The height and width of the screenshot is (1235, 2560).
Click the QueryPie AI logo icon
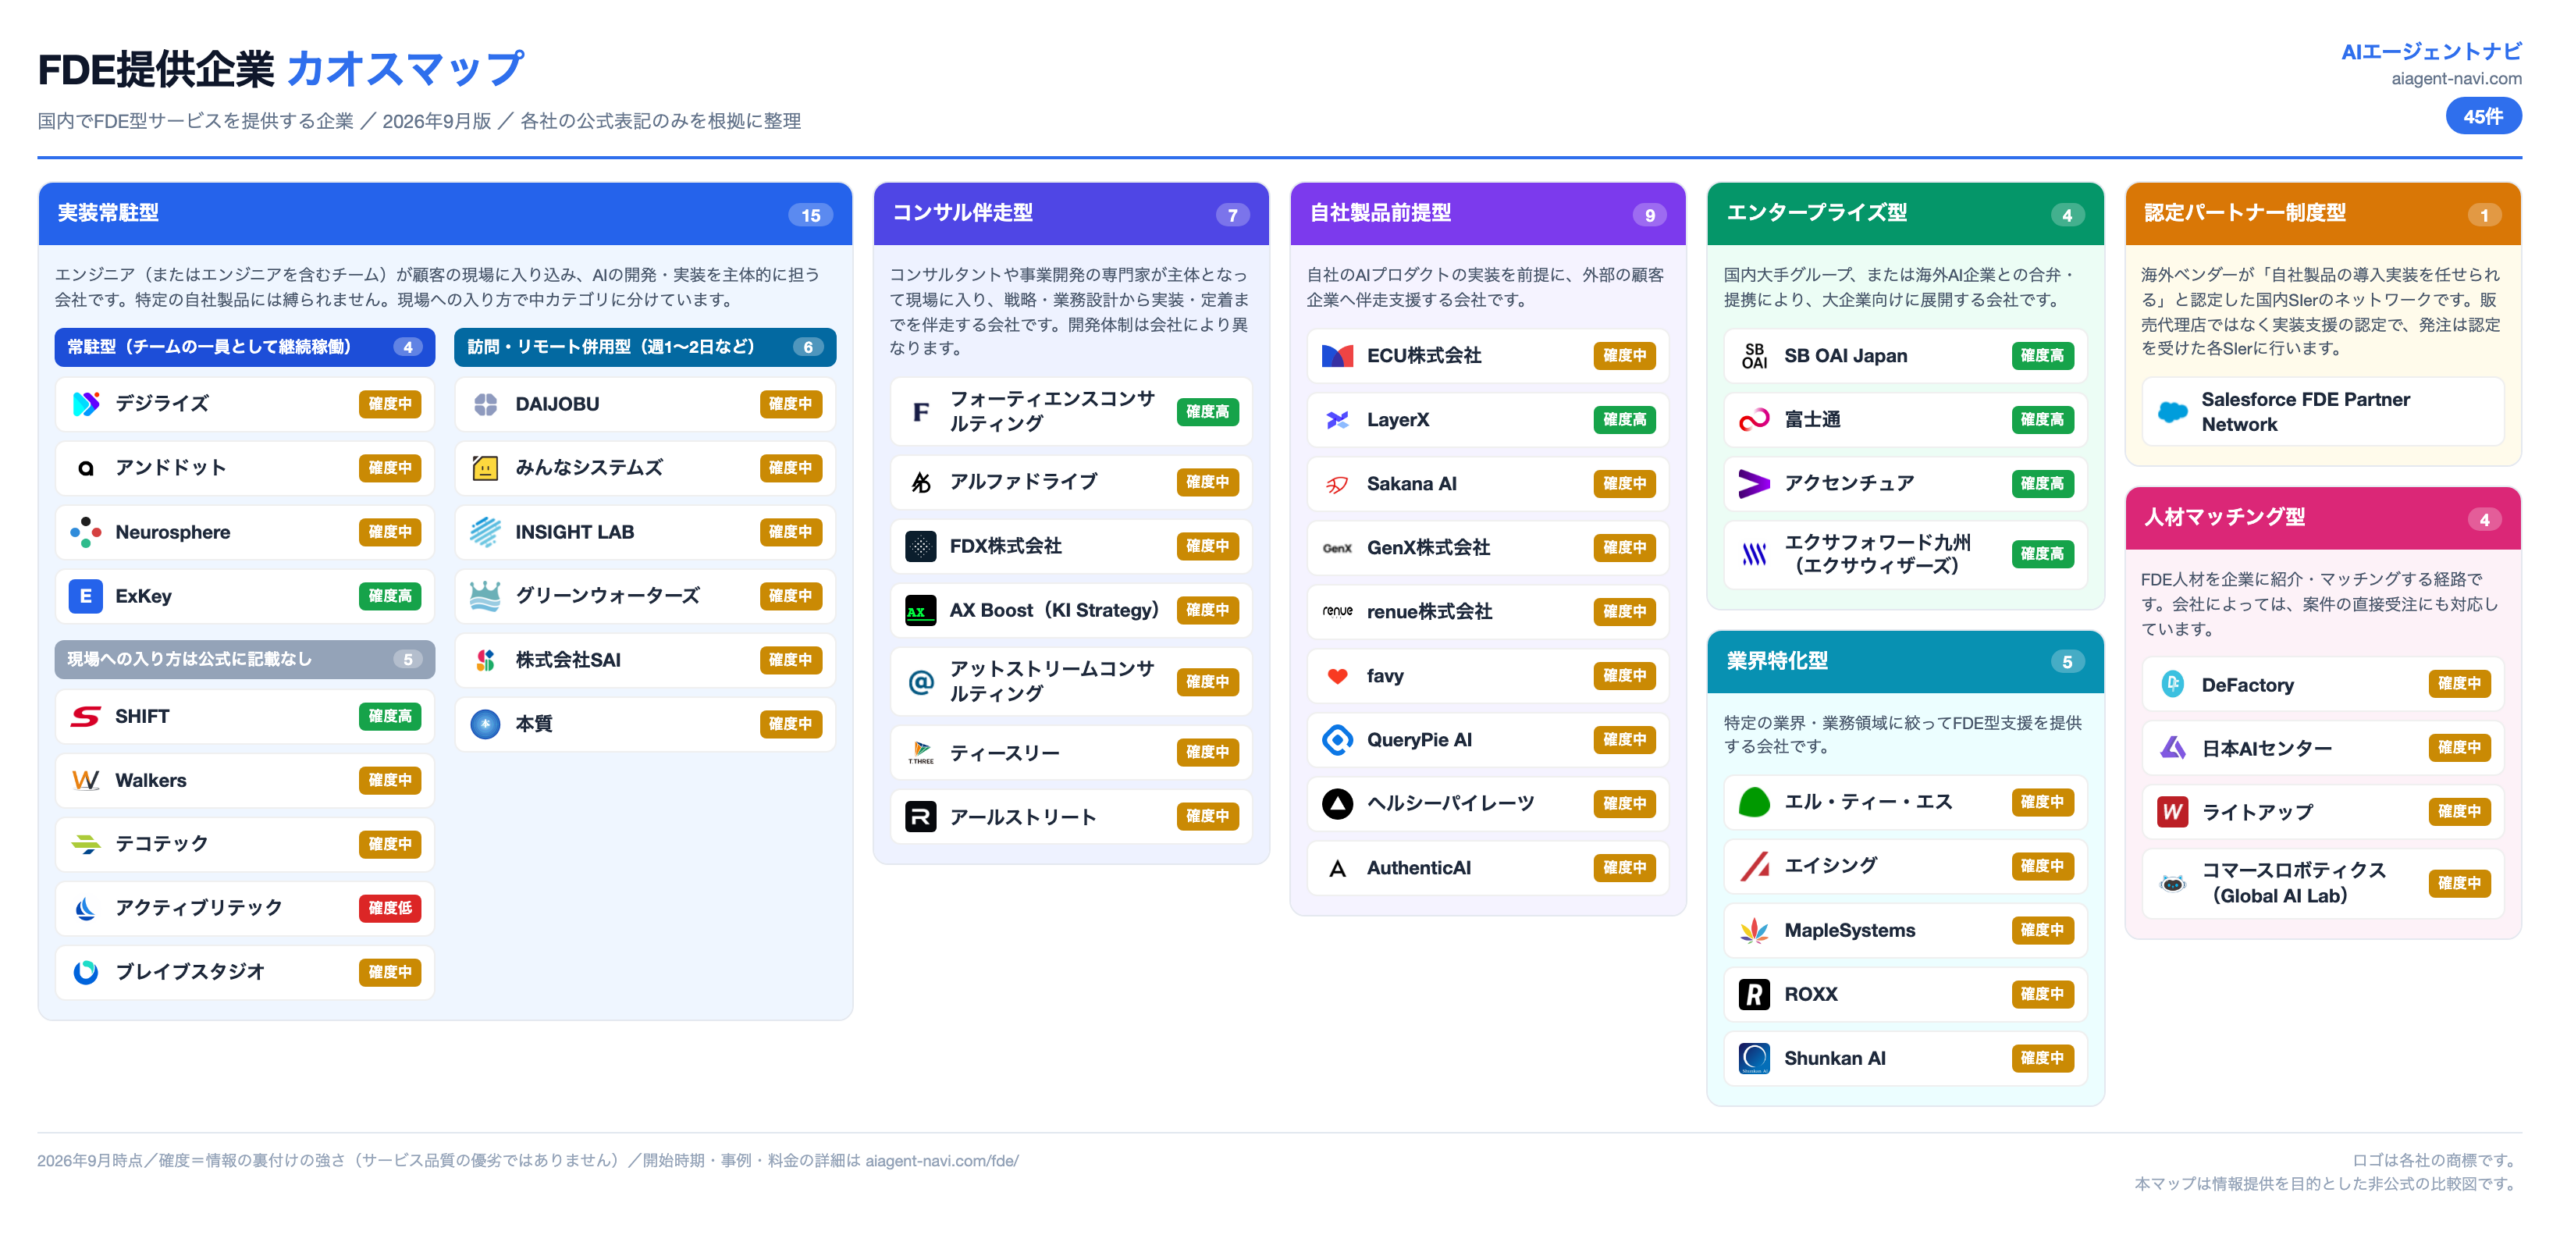1337,740
